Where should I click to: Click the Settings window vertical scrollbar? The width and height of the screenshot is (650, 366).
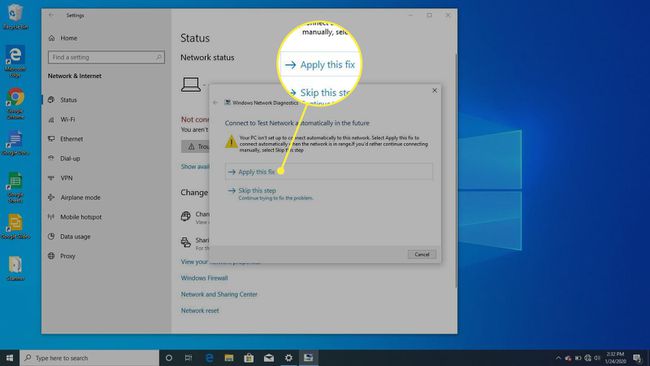pyautogui.click(x=456, y=170)
